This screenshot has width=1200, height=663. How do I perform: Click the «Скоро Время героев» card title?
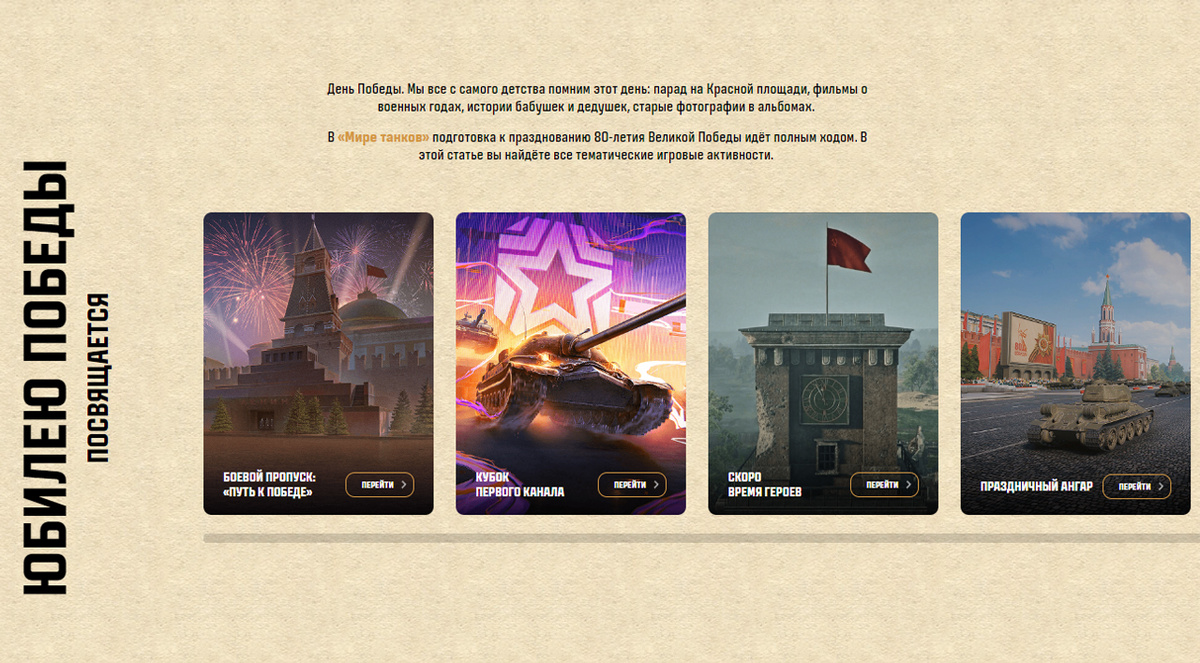[765, 485]
